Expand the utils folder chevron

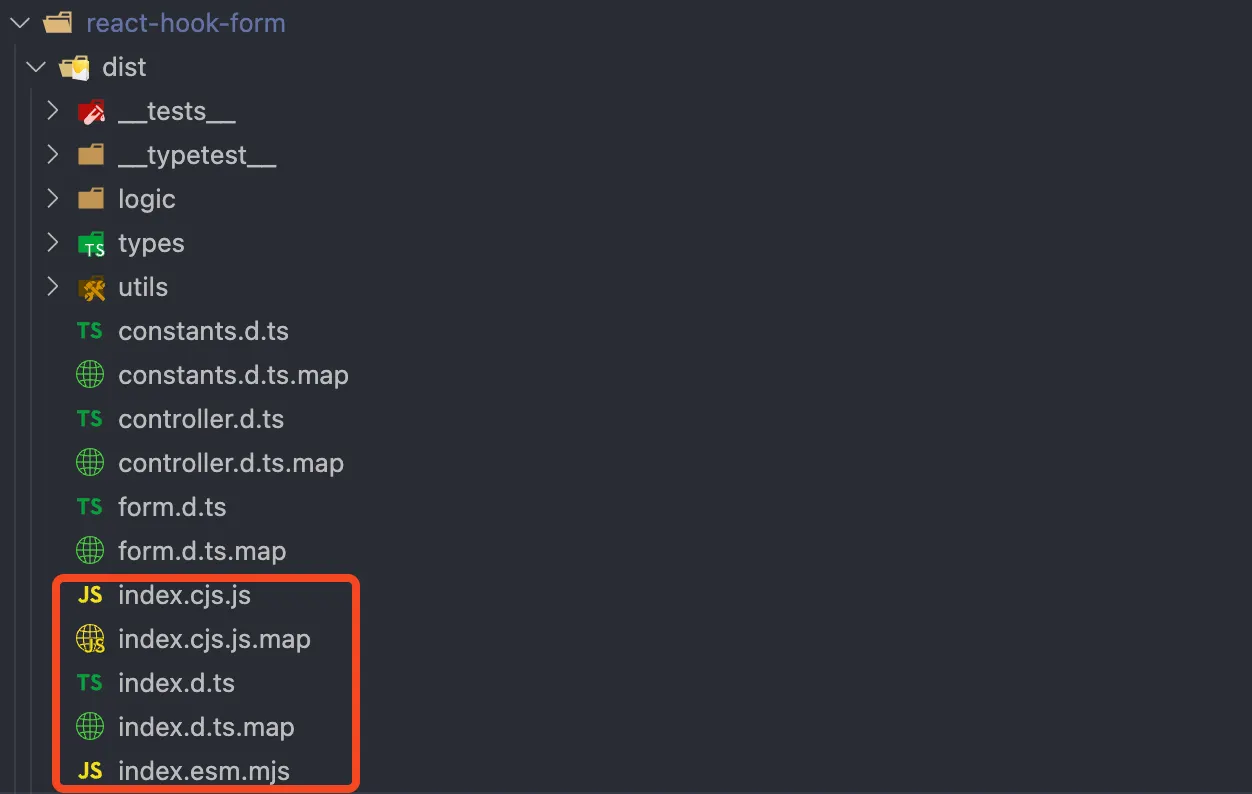53,287
